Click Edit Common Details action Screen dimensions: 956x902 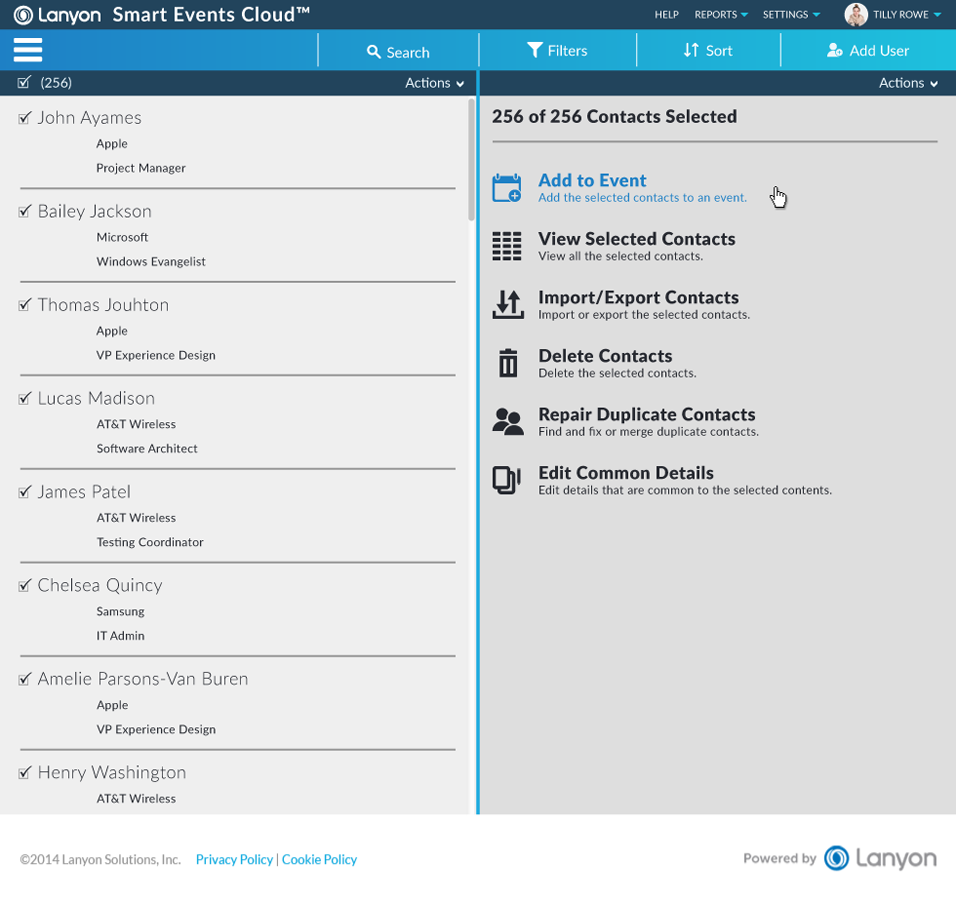point(662,481)
